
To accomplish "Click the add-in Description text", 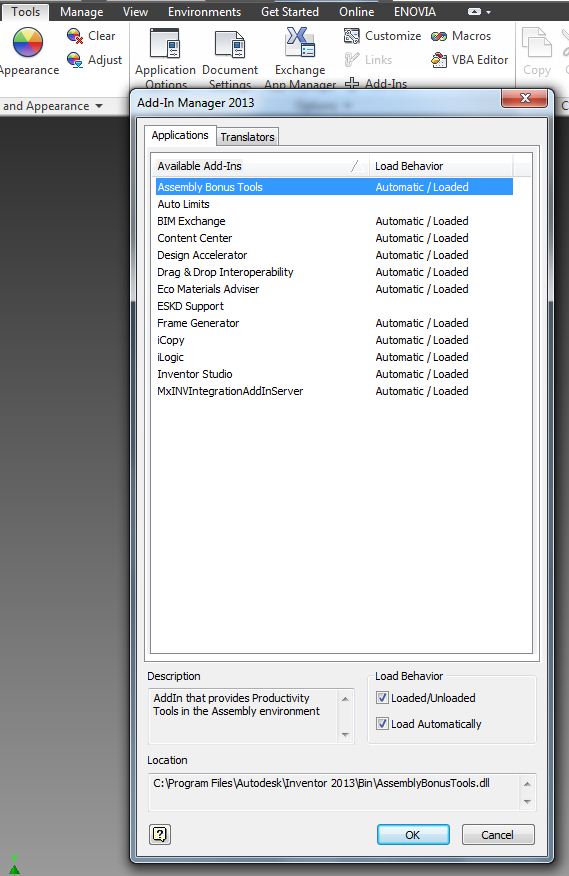I will tap(236, 704).
